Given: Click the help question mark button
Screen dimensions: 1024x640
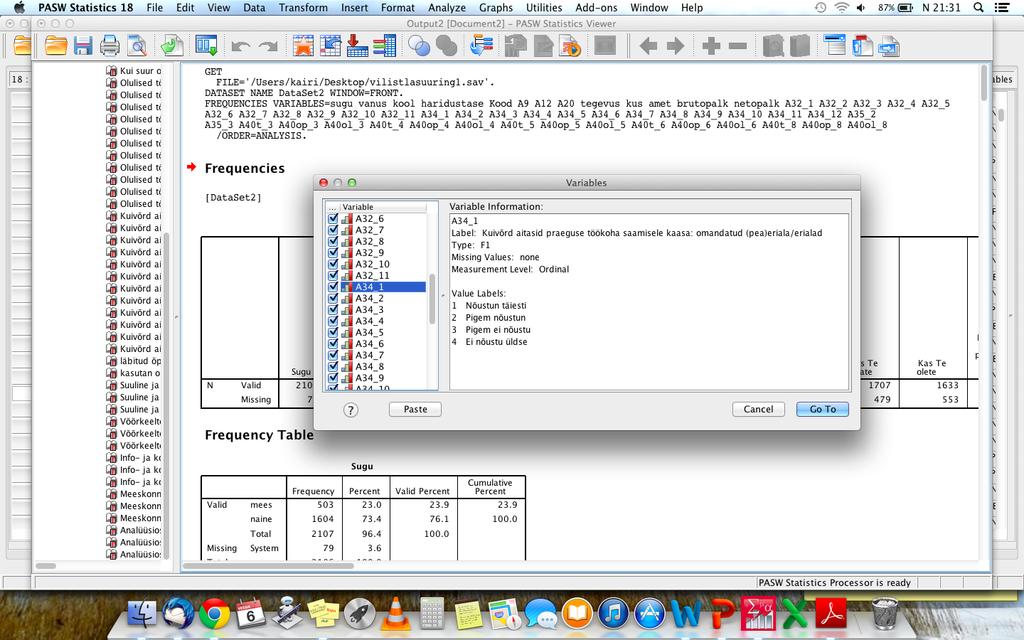Looking at the screenshot, I should [x=351, y=409].
